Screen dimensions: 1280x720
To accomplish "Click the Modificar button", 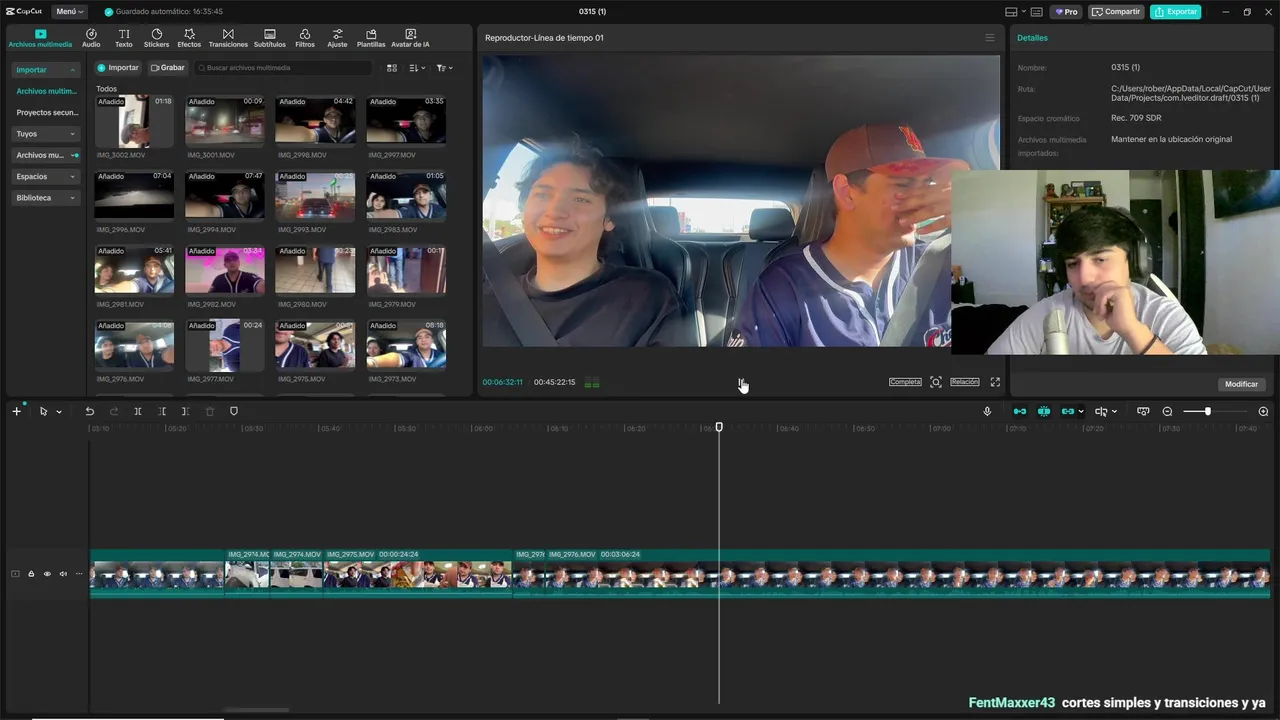I will 1241,384.
